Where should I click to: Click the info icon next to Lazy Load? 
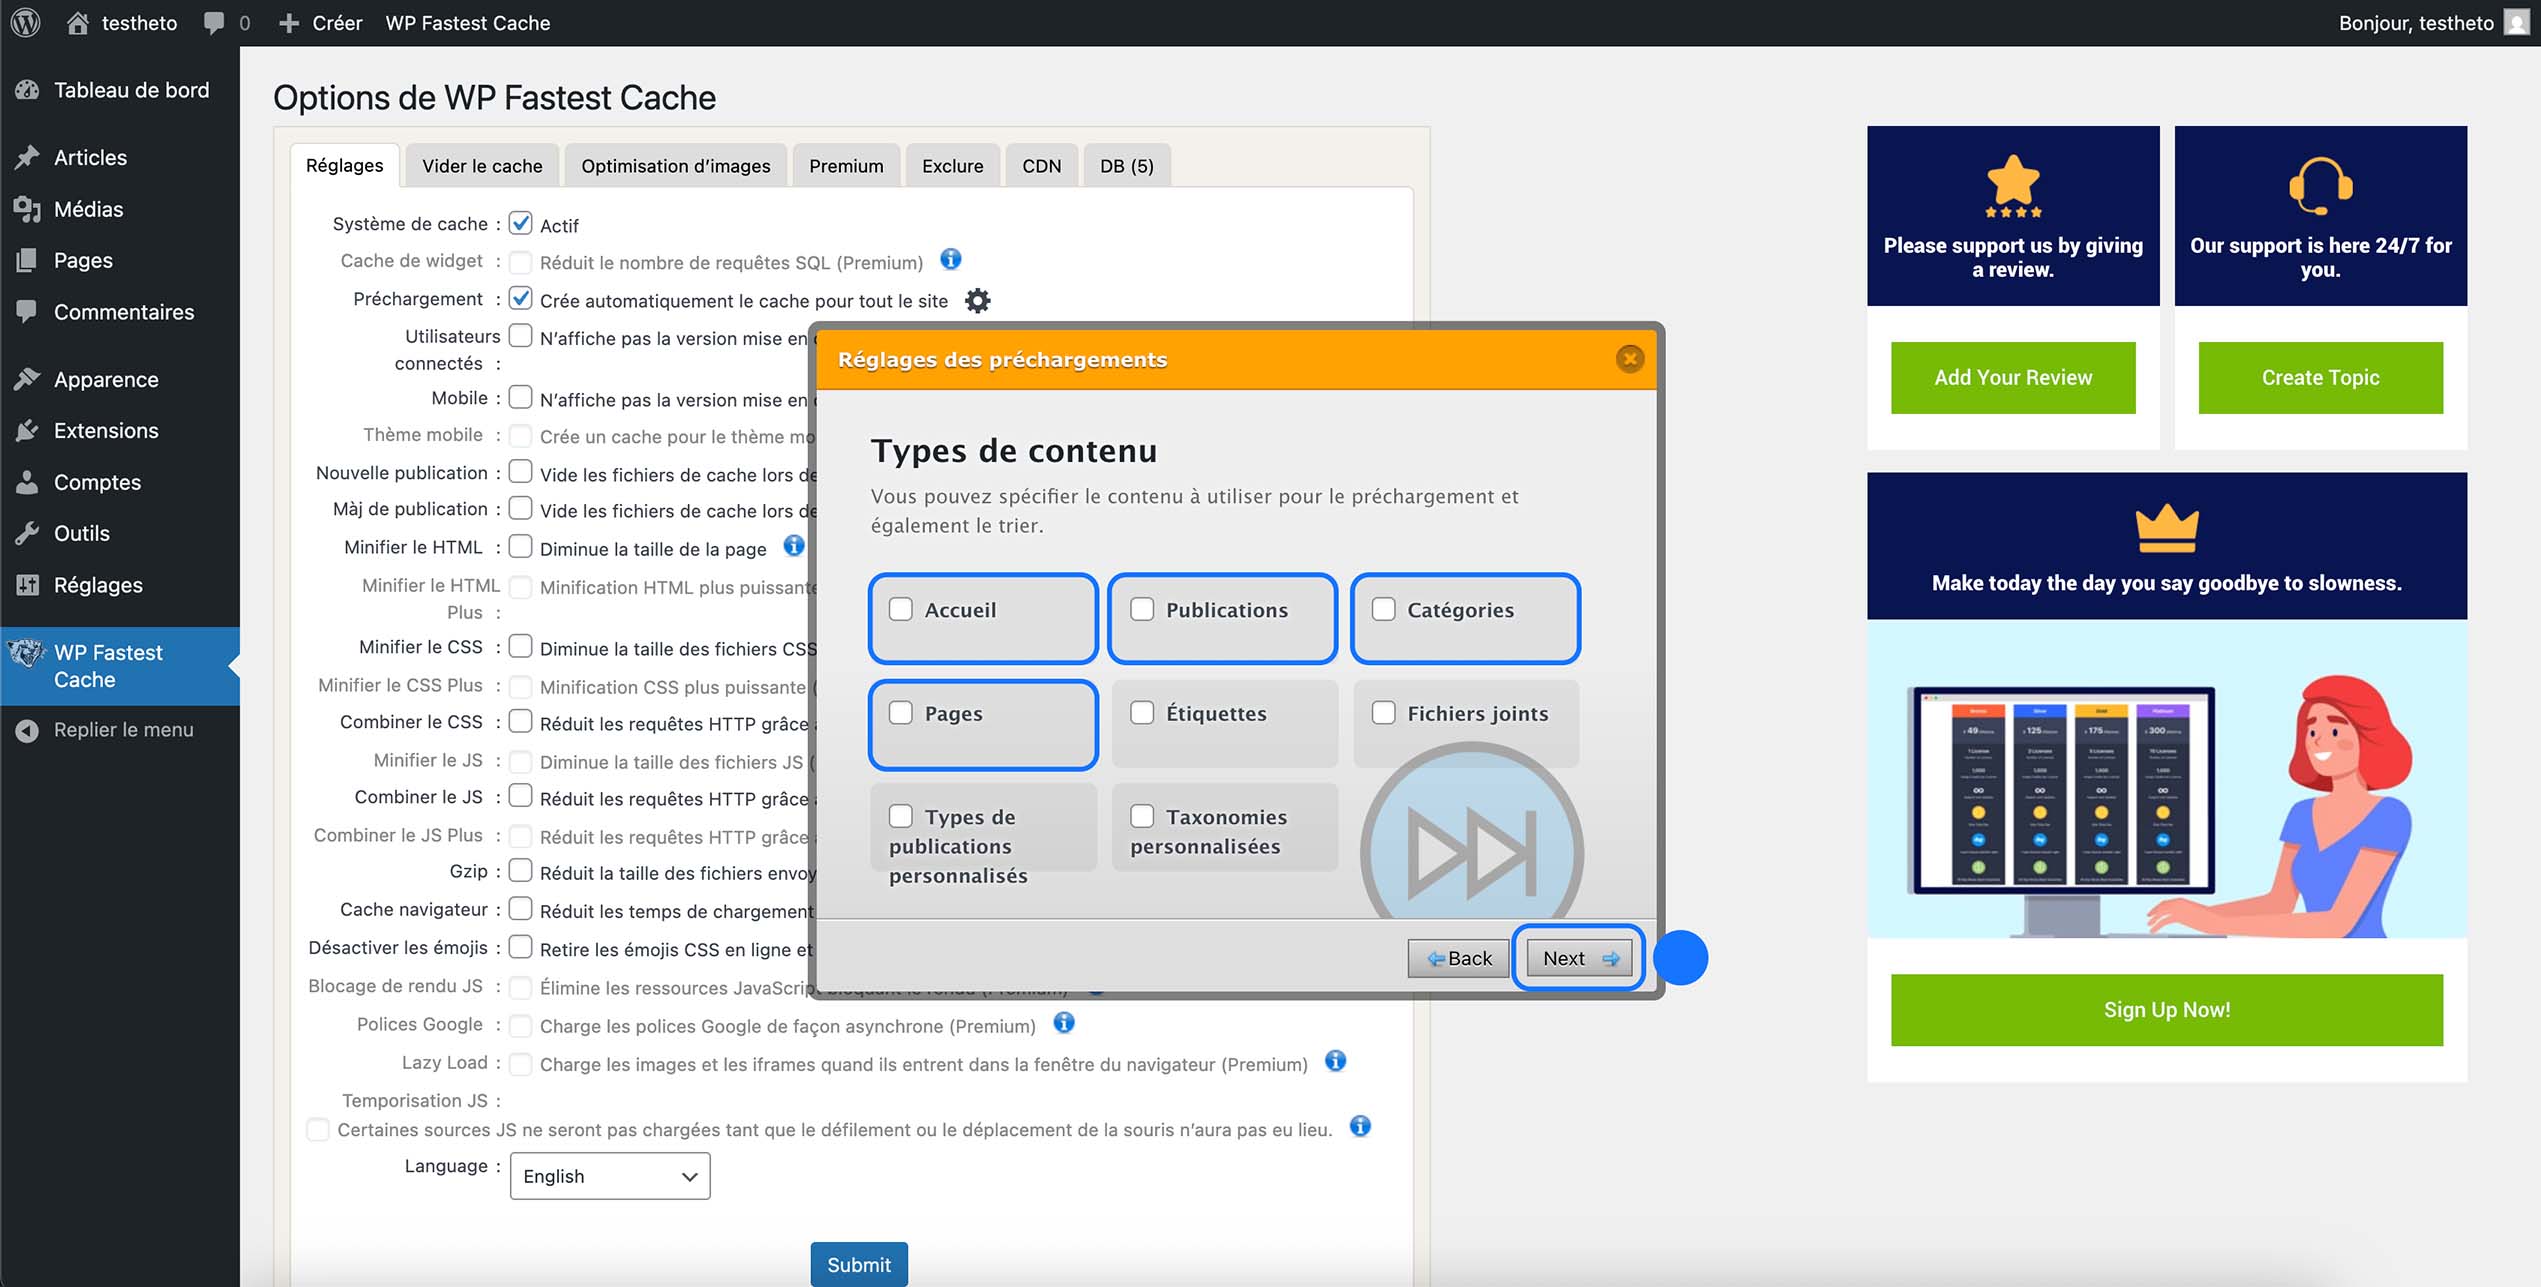(1335, 1062)
